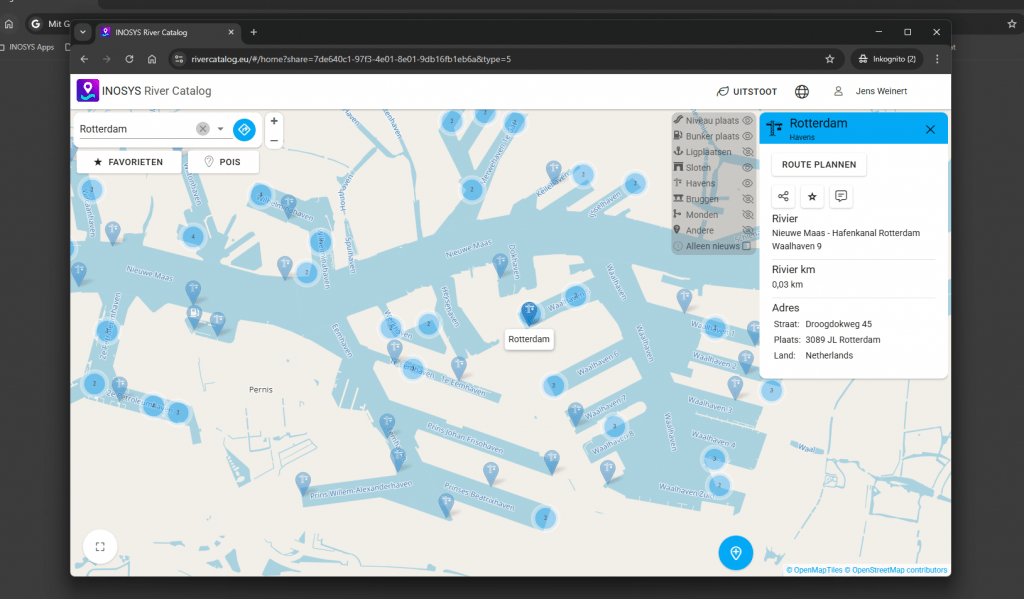
Task: Share the Rotterdam harbor location
Action: coord(784,197)
